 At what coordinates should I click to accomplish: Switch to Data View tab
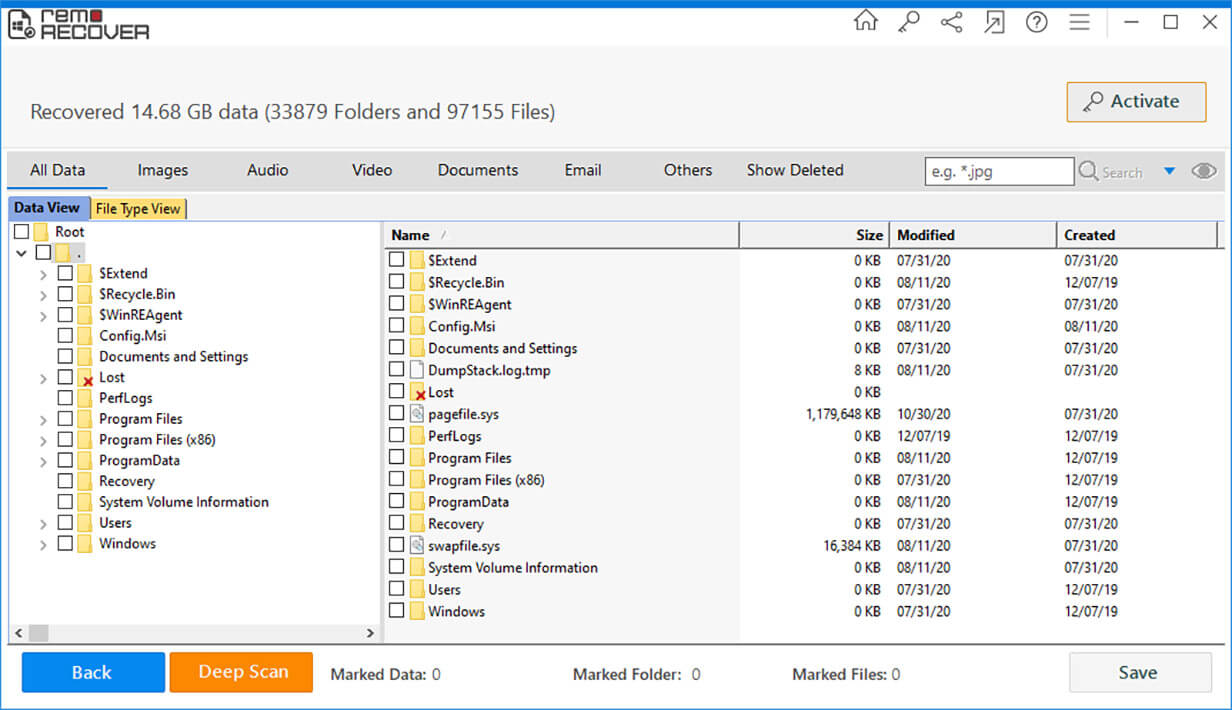[x=47, y=208]
